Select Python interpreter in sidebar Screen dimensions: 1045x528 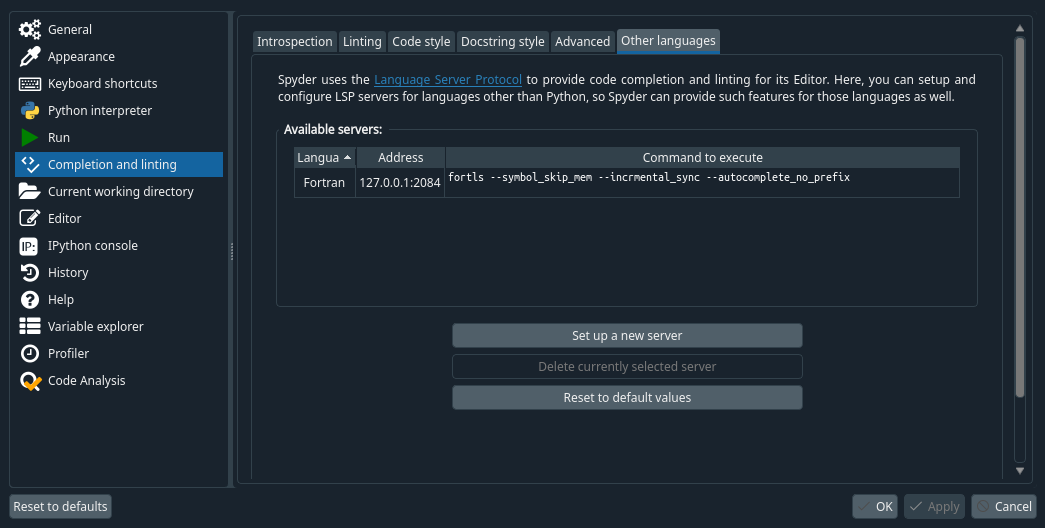119,111
